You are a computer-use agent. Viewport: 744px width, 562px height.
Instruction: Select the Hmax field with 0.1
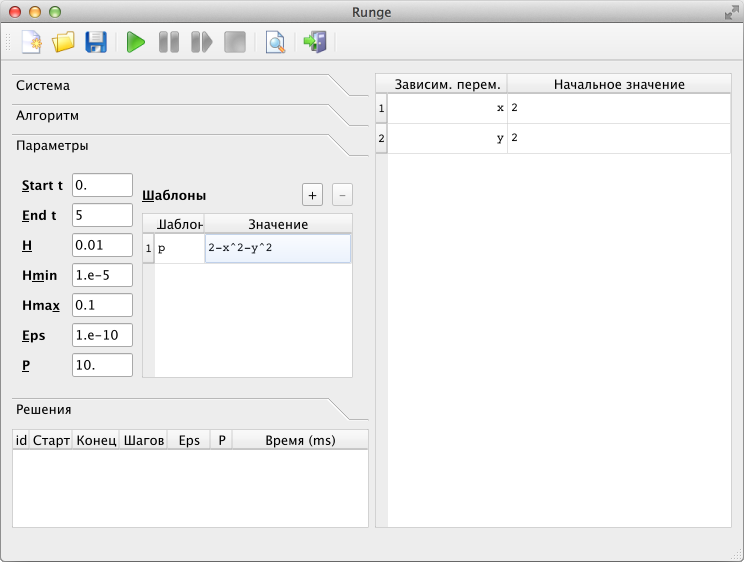pos(102,305)
